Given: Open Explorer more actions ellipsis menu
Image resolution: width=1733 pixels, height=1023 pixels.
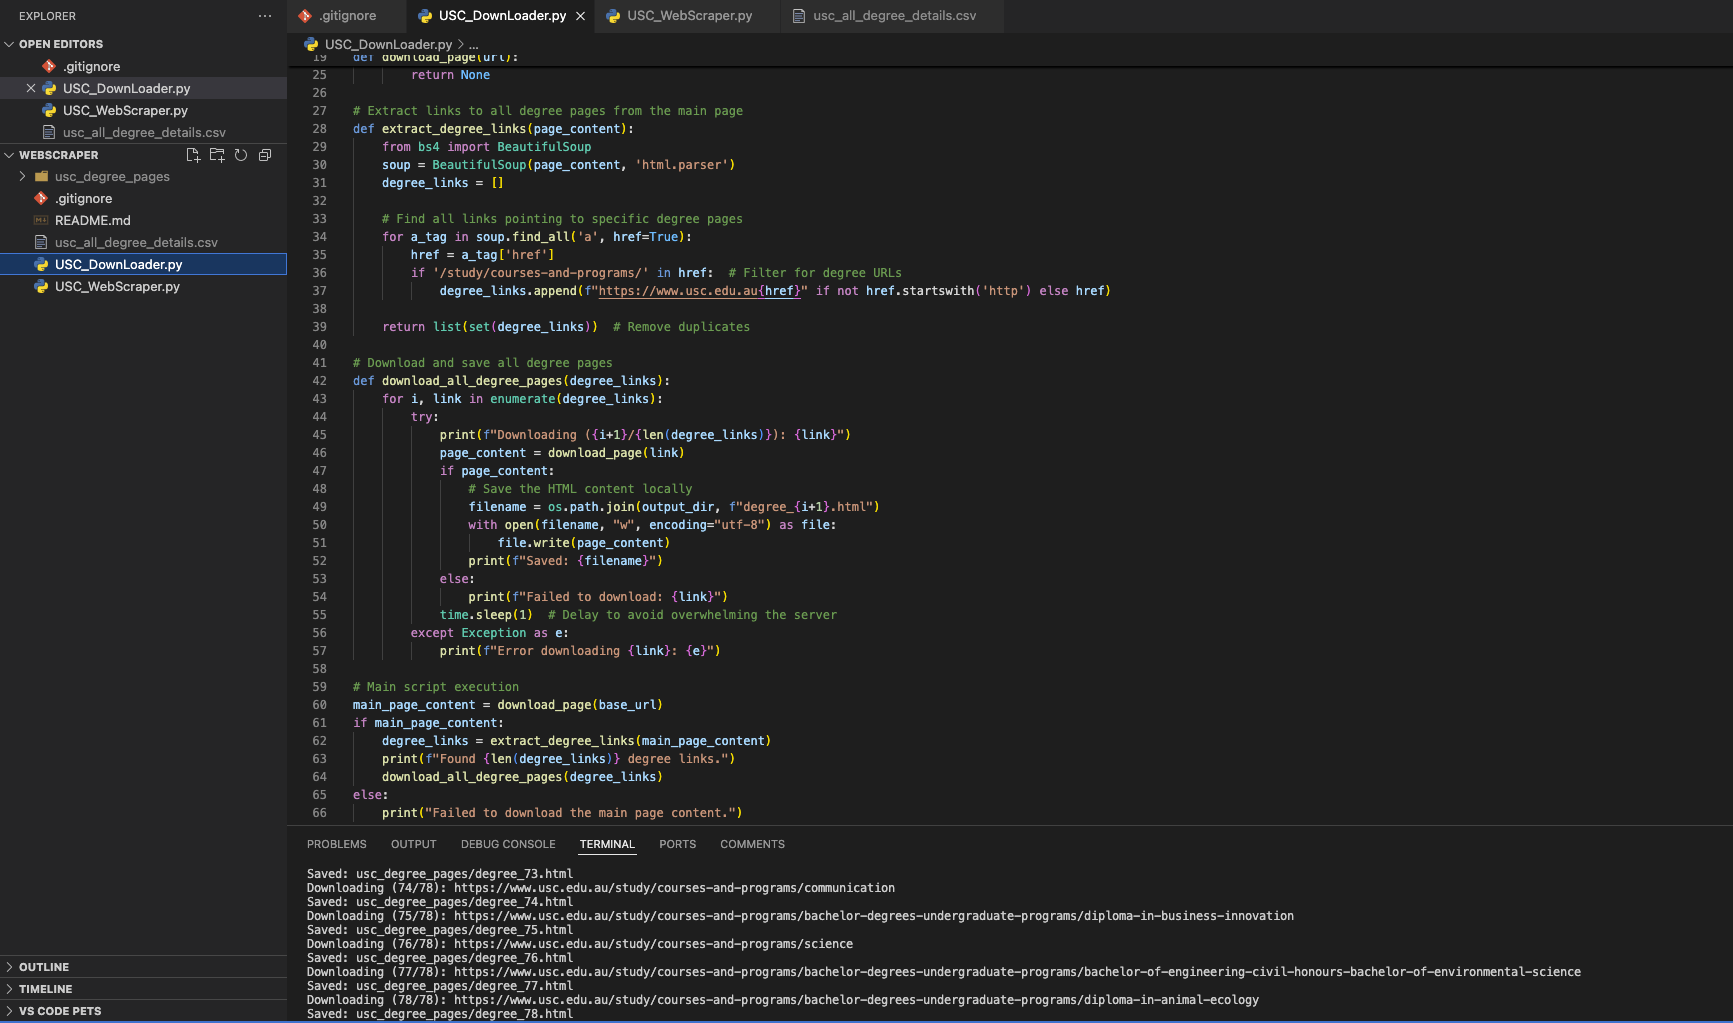Looking at the screenshot, I should click(x=265, y=16).
